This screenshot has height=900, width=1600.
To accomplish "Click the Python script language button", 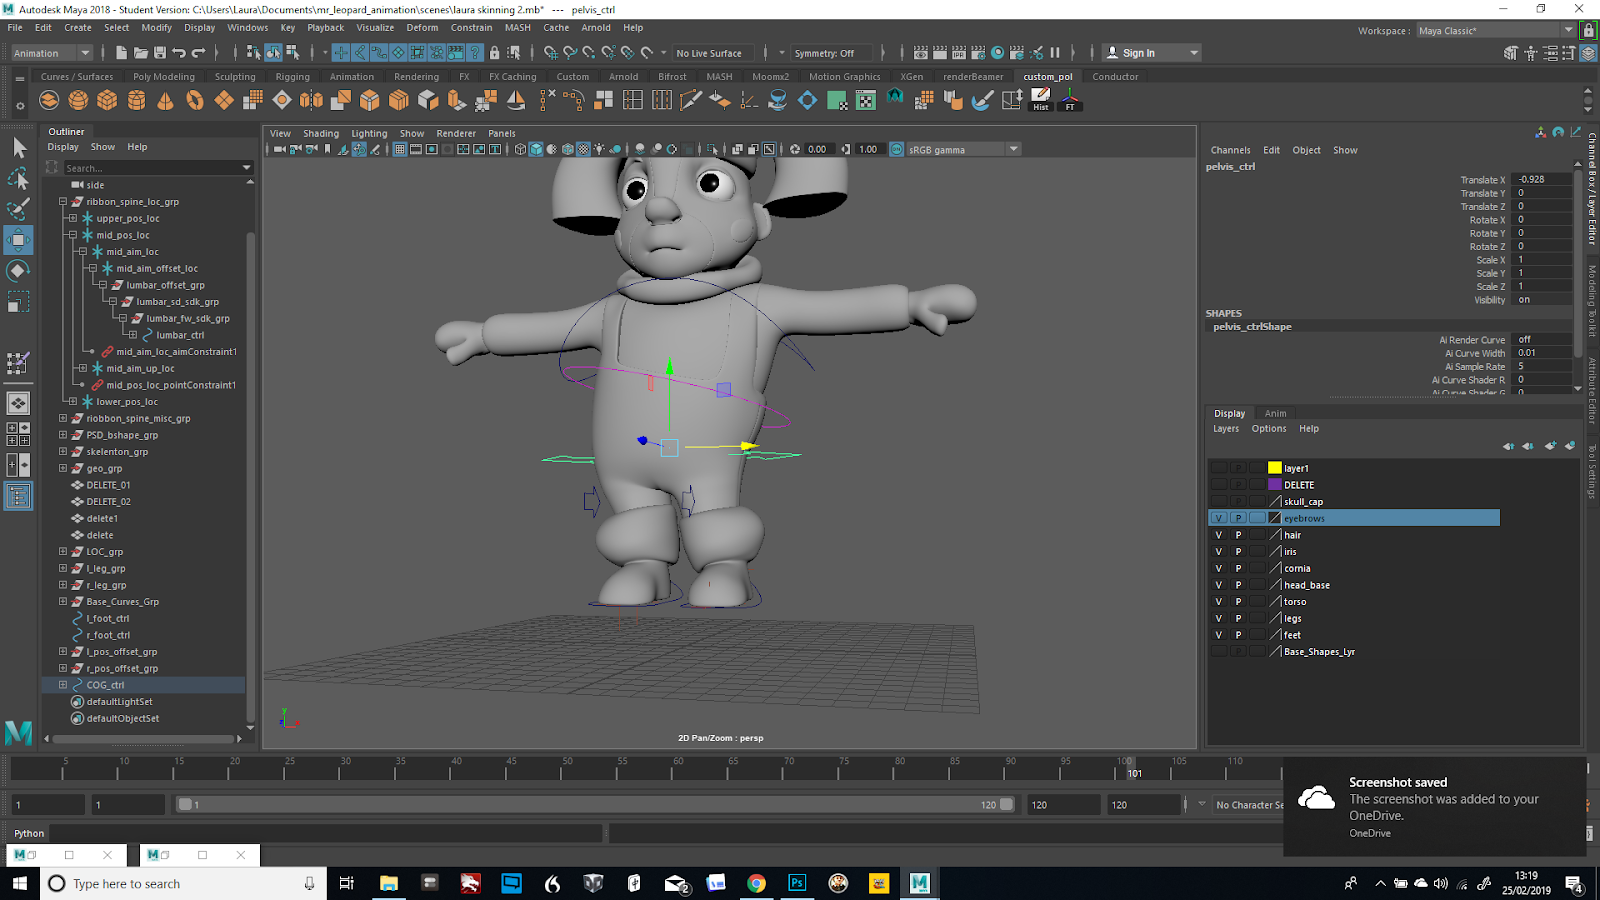I will pyautogui.click(x=29, y=833).
